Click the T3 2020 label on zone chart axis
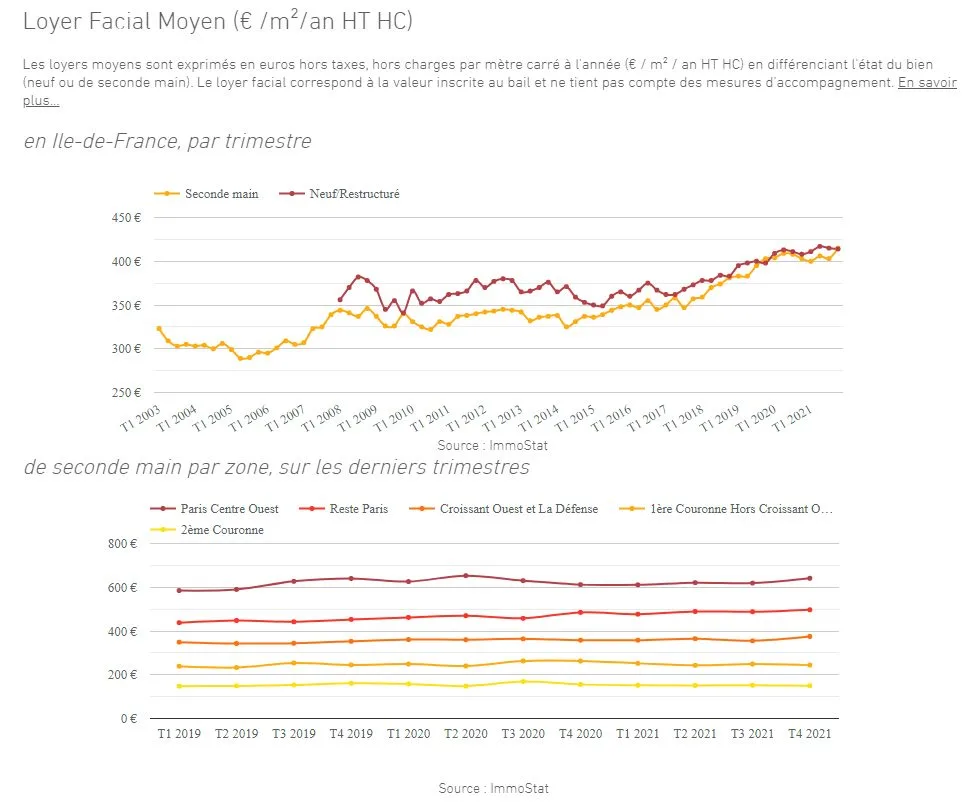The height and width of the screenshot is (806, 974). tap(522, 734)
